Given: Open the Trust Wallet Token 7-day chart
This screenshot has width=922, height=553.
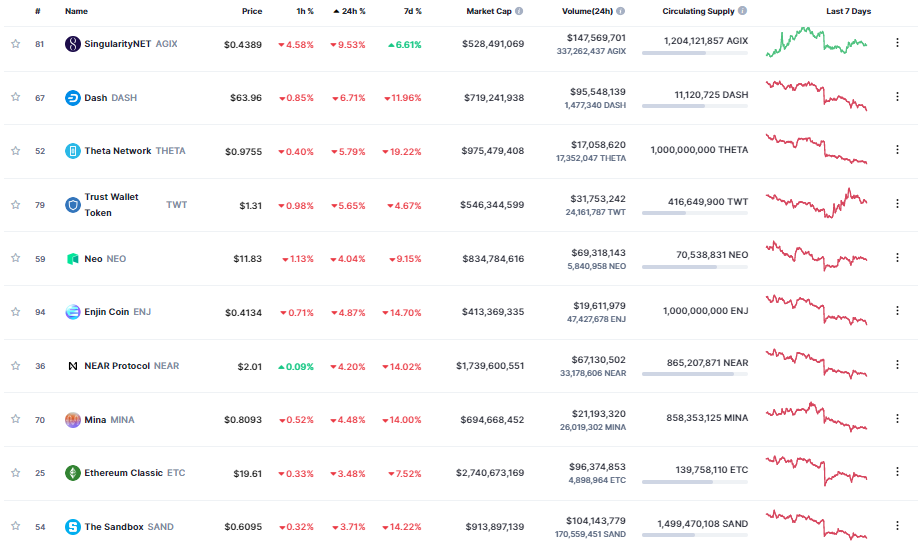Looking at the screenshot, I should coord(816,204).
